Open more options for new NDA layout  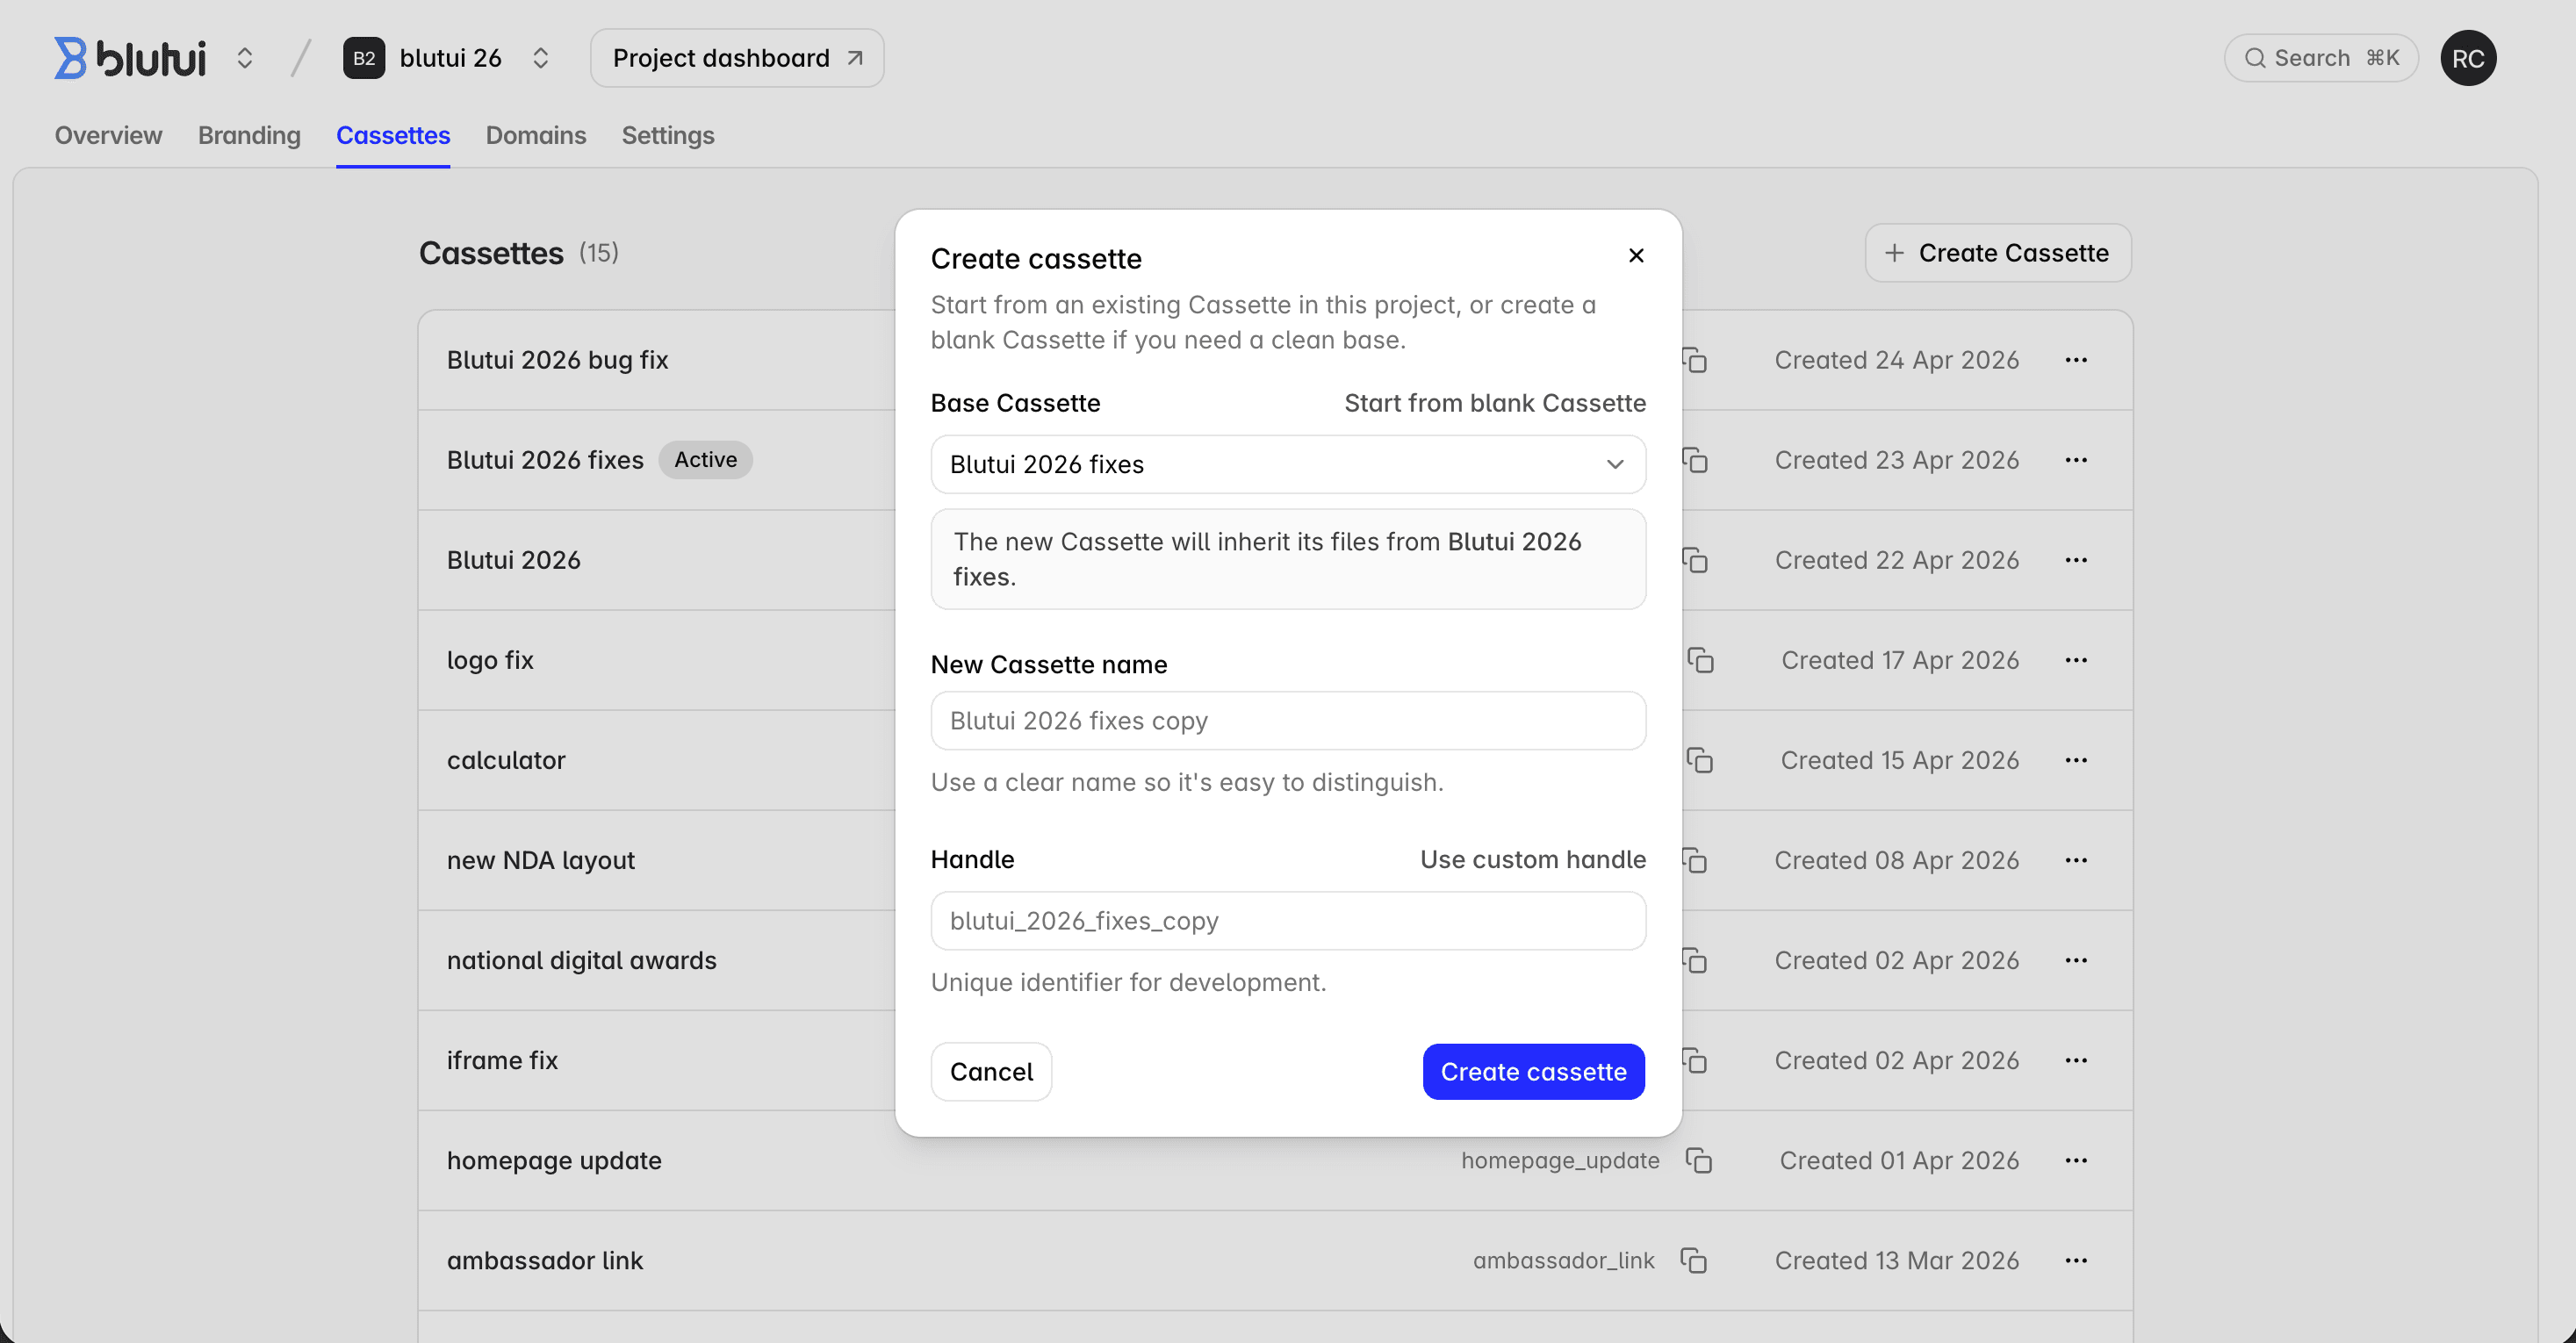2076,860
